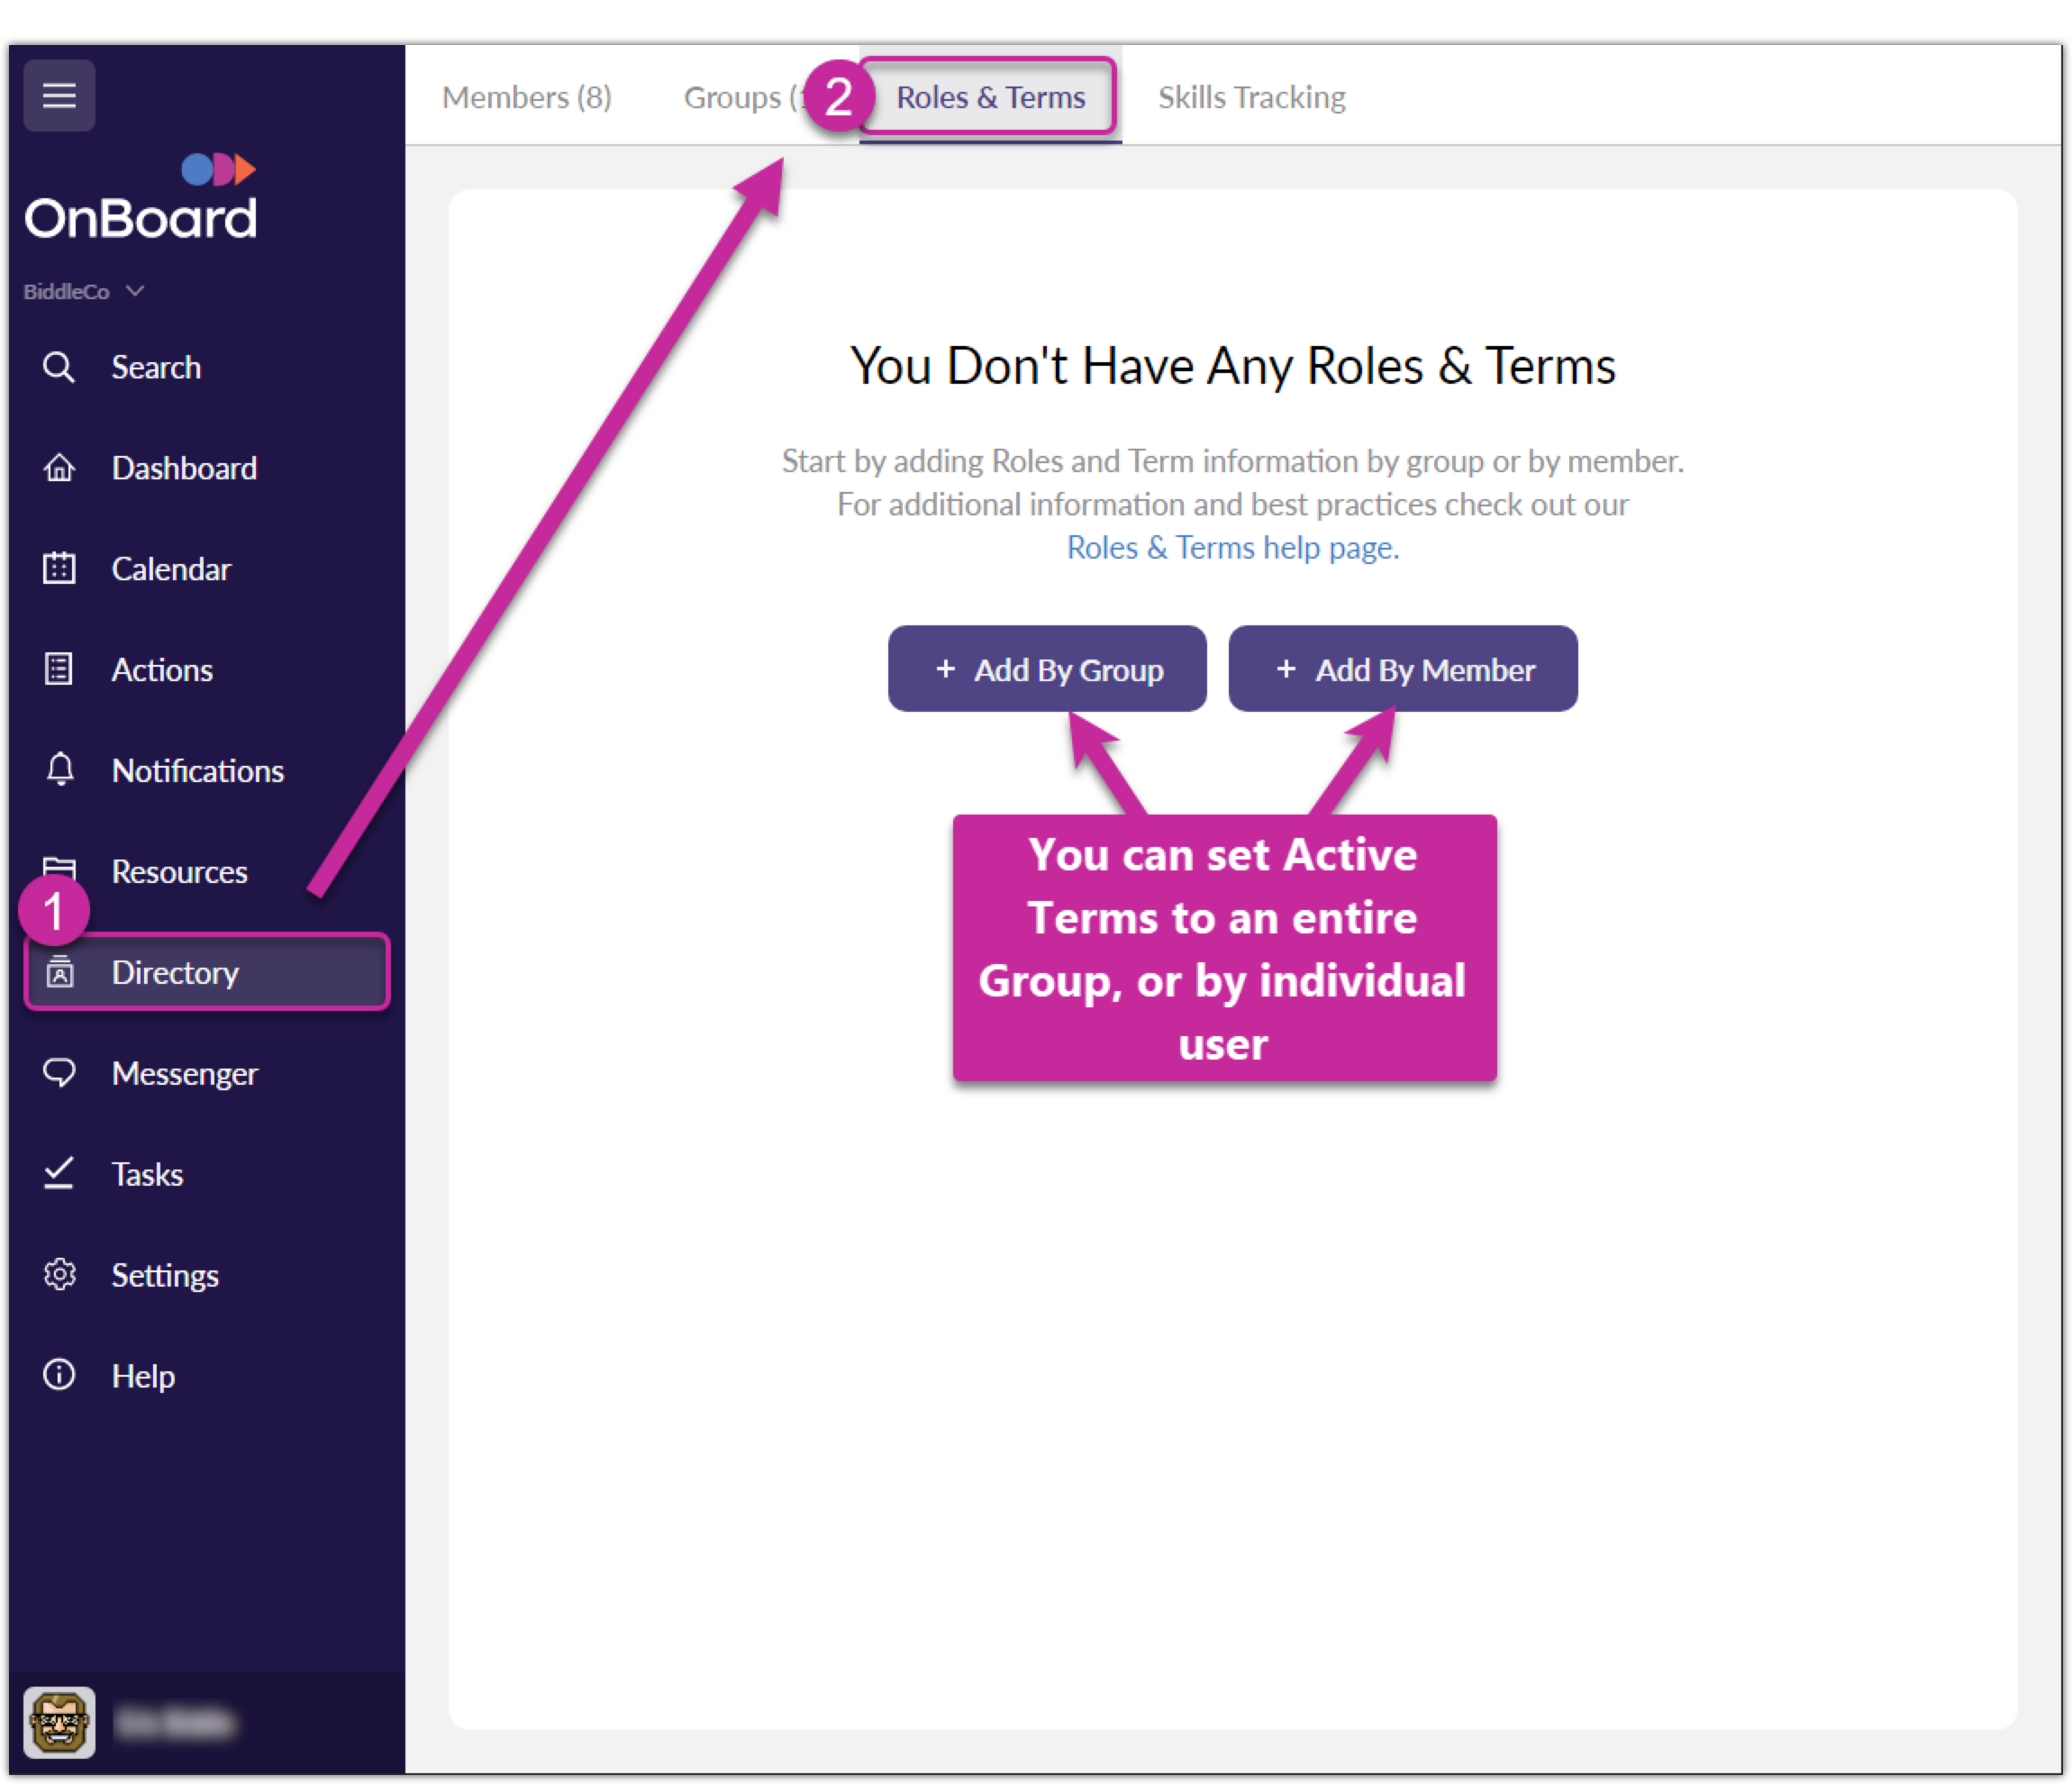Select Directory in the sidebar
Screen dimensions: 2072x1784
click(175, 972)
